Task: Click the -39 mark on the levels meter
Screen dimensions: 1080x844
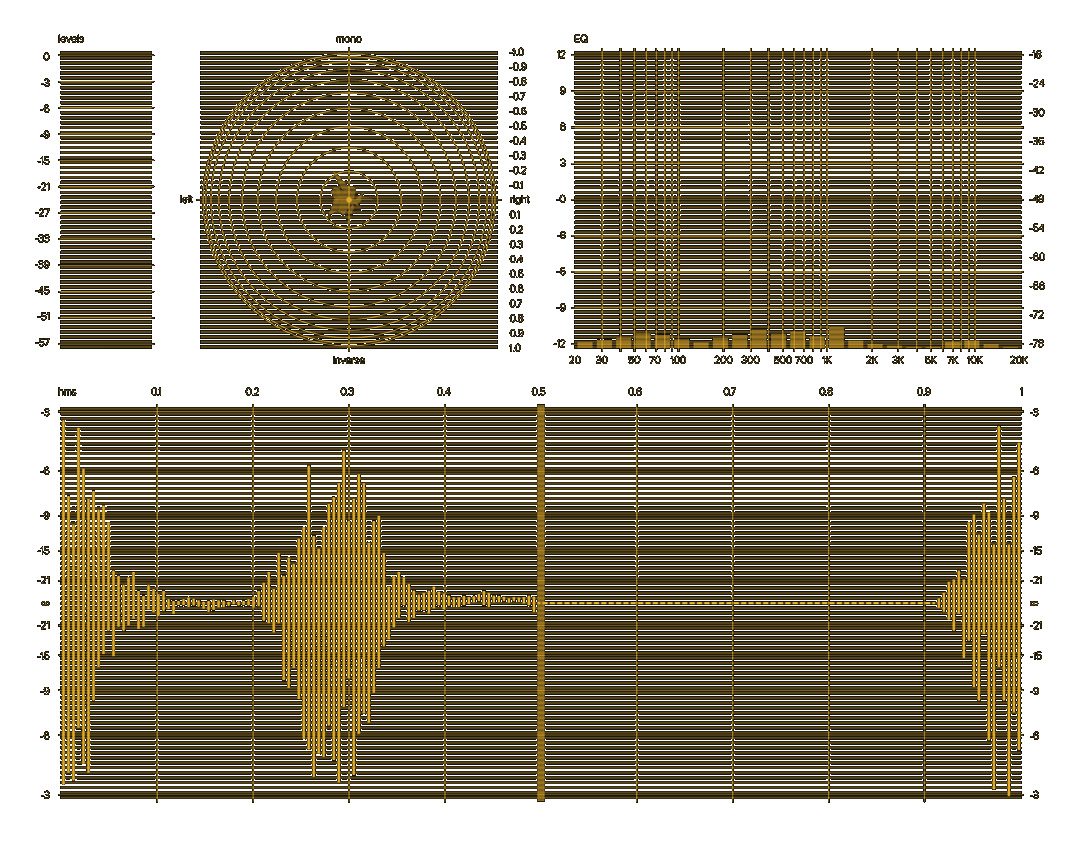Action: 44,265
